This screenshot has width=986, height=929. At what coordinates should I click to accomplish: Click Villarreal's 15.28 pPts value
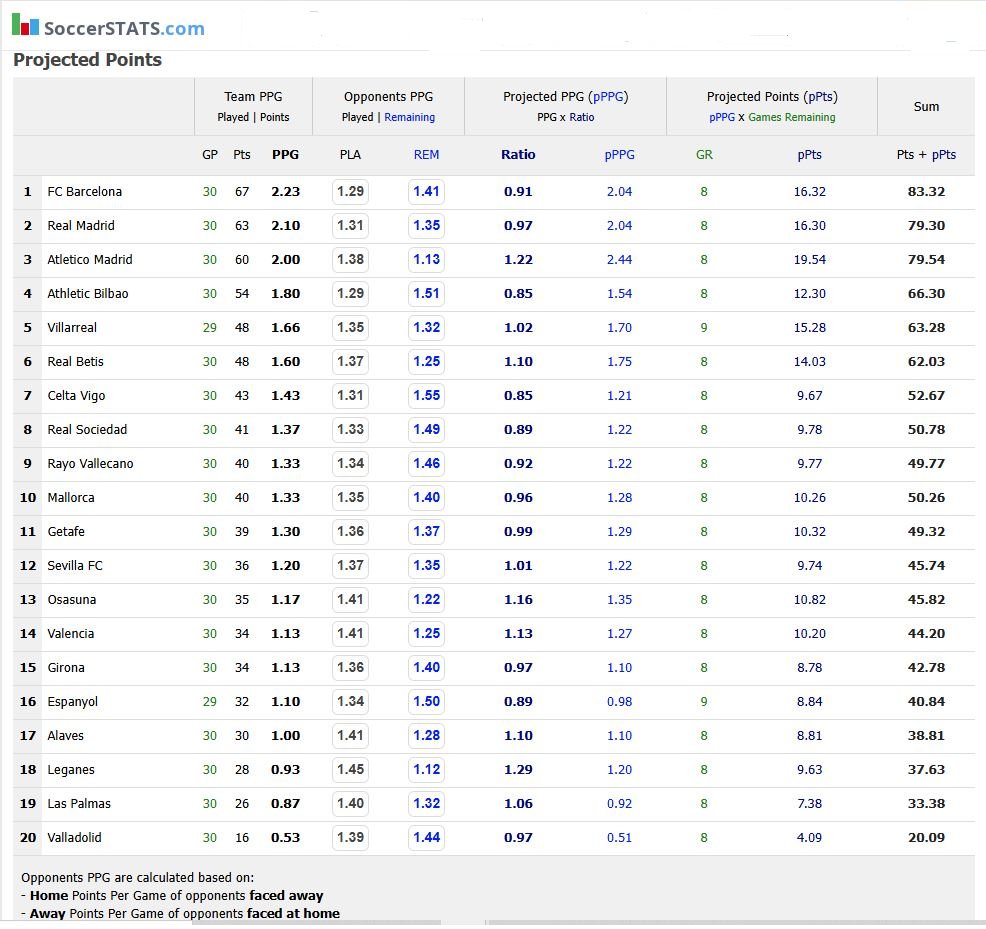pos(809,328)
